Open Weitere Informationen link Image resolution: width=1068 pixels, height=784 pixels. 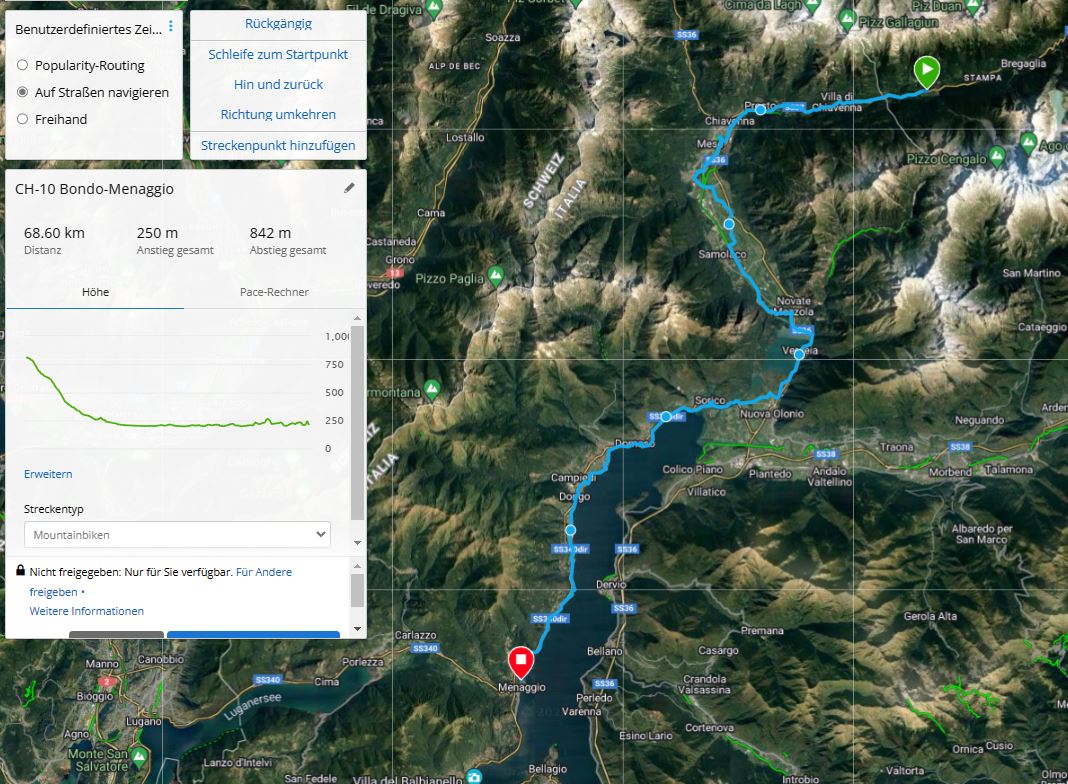(x=87, y=611)
